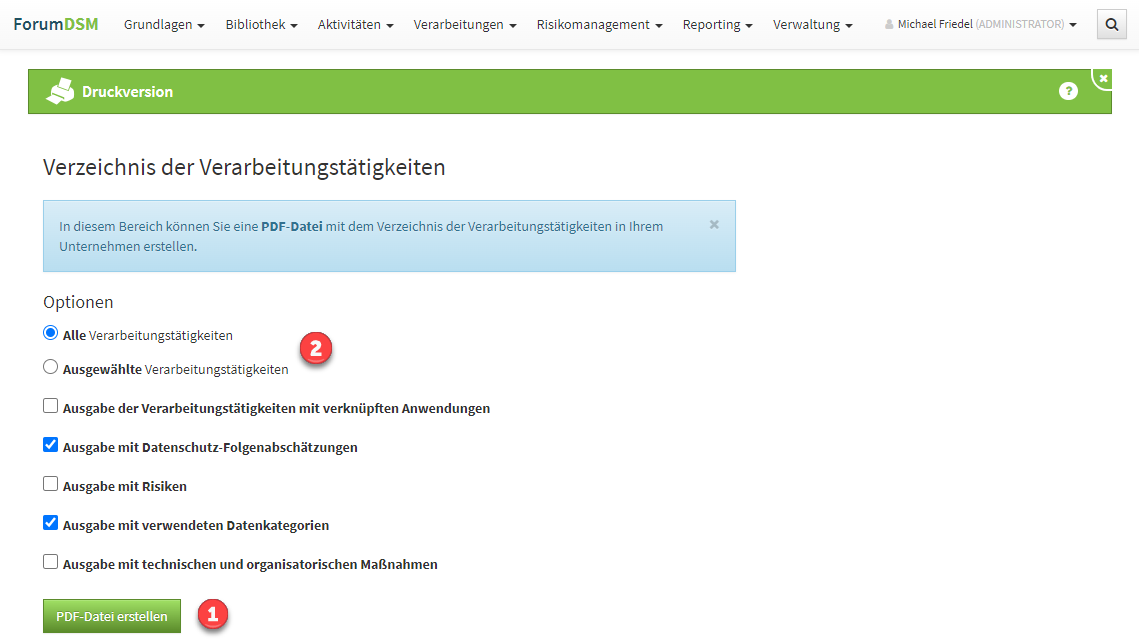Check Ausgabe mit technischen und organisatorischen Maßnahmen
1139x644 pixels.
coord(50,561)
